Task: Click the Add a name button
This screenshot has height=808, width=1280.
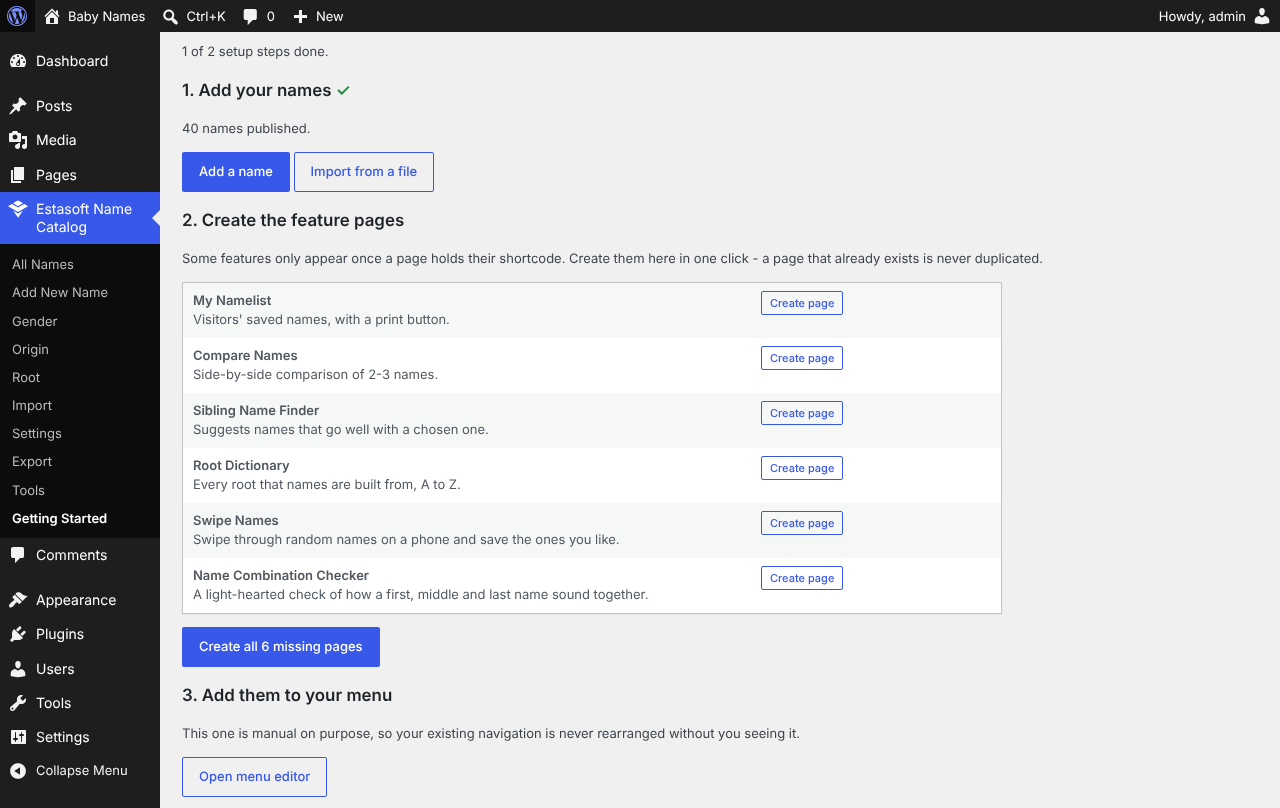Action: (x=236, y=172)
